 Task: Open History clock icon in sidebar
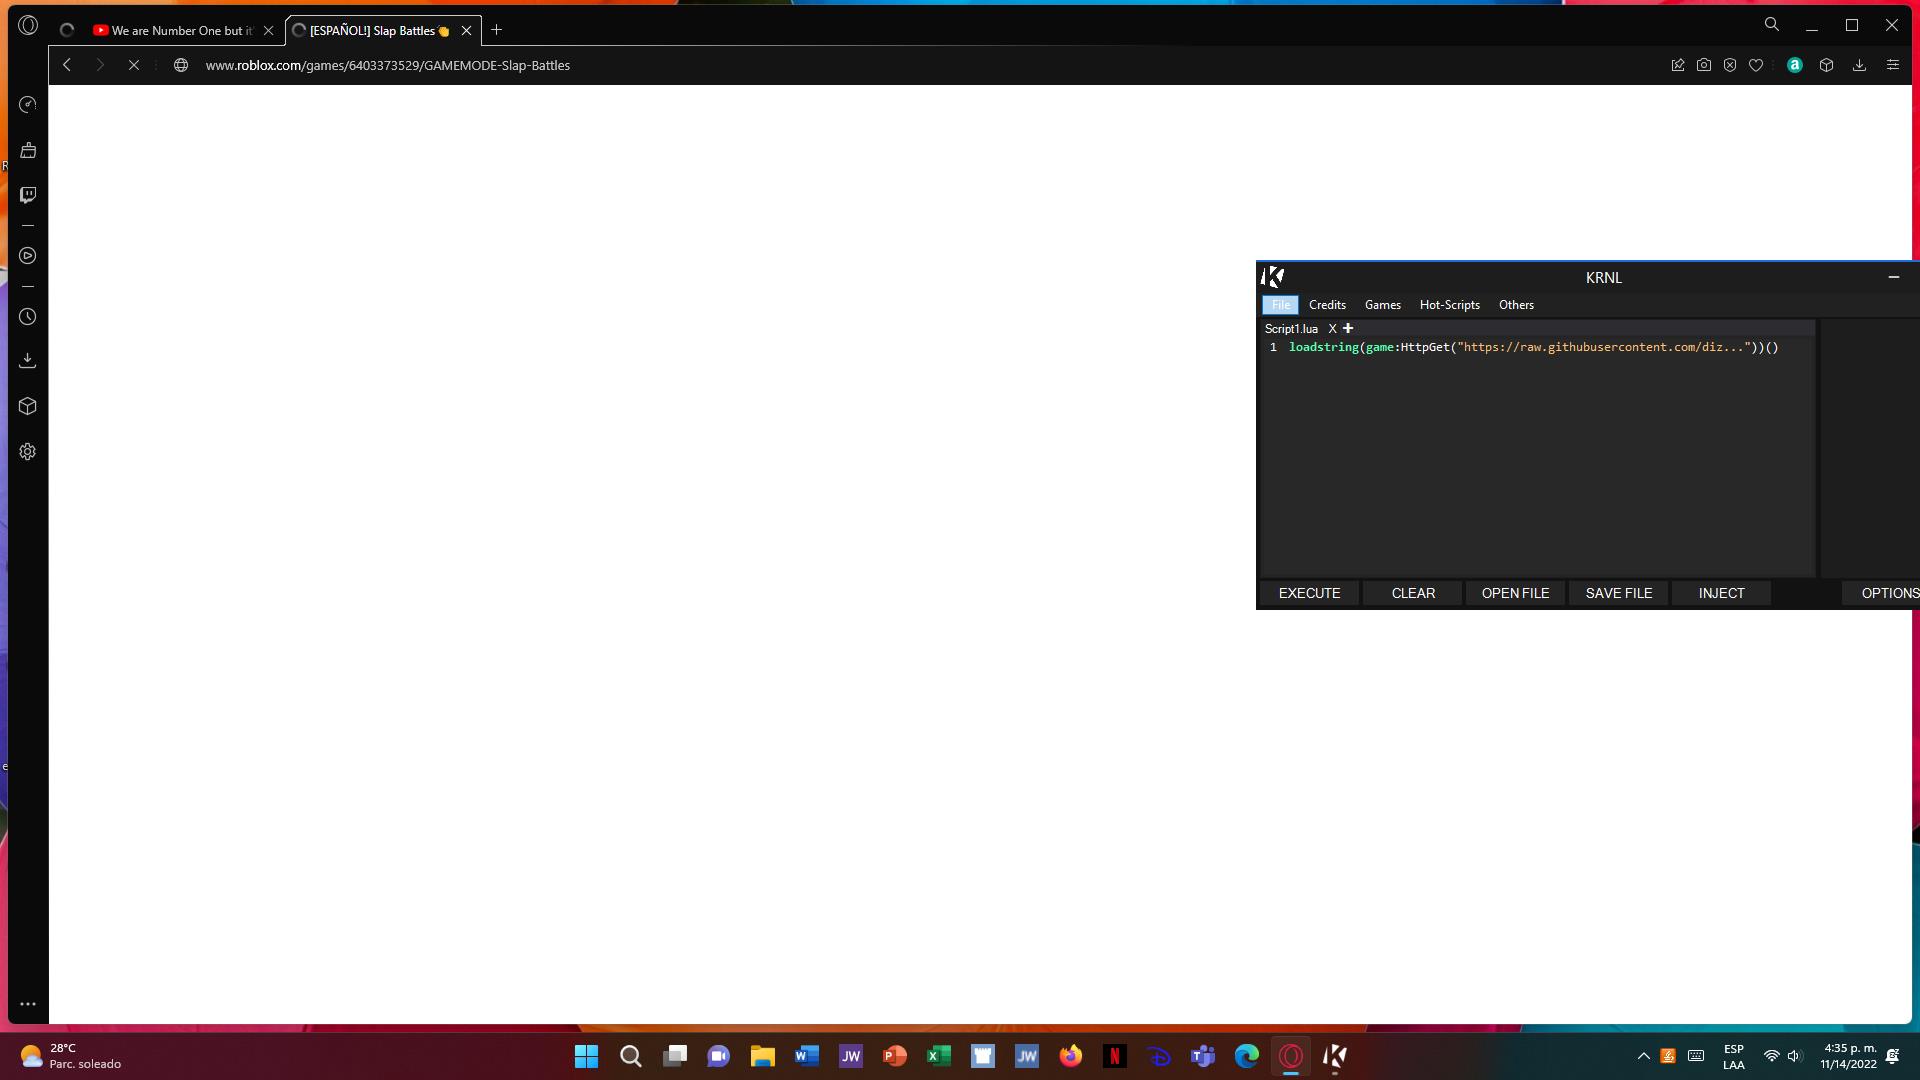[28, 317]
